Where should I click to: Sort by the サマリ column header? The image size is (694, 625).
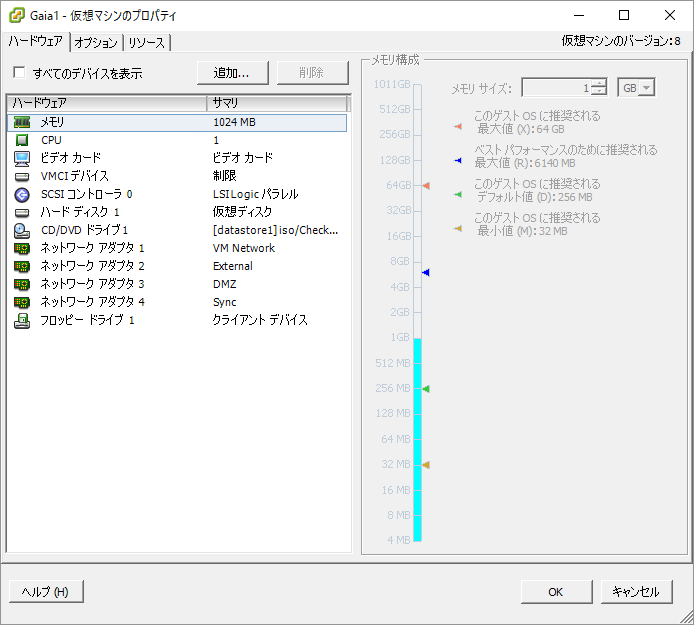coord(277,103)
